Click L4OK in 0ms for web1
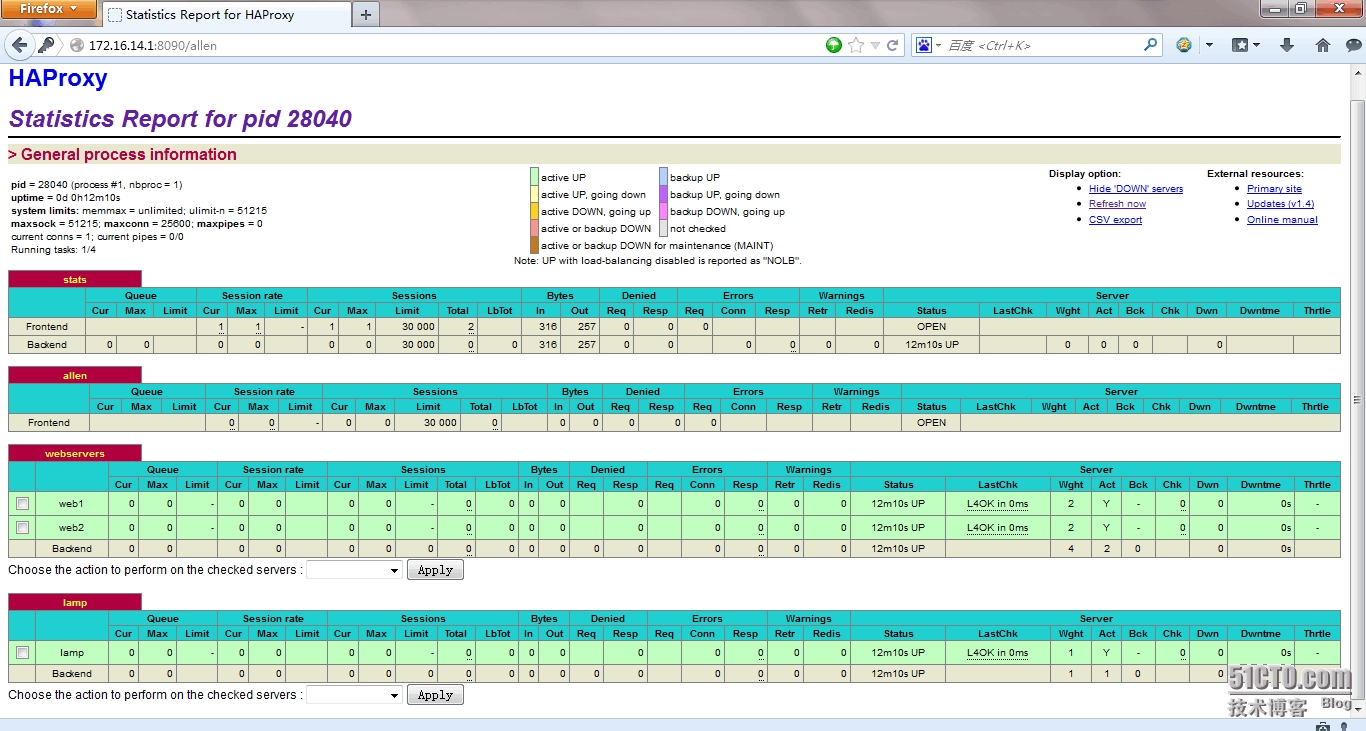1366x731 pixels. (997, 503)
